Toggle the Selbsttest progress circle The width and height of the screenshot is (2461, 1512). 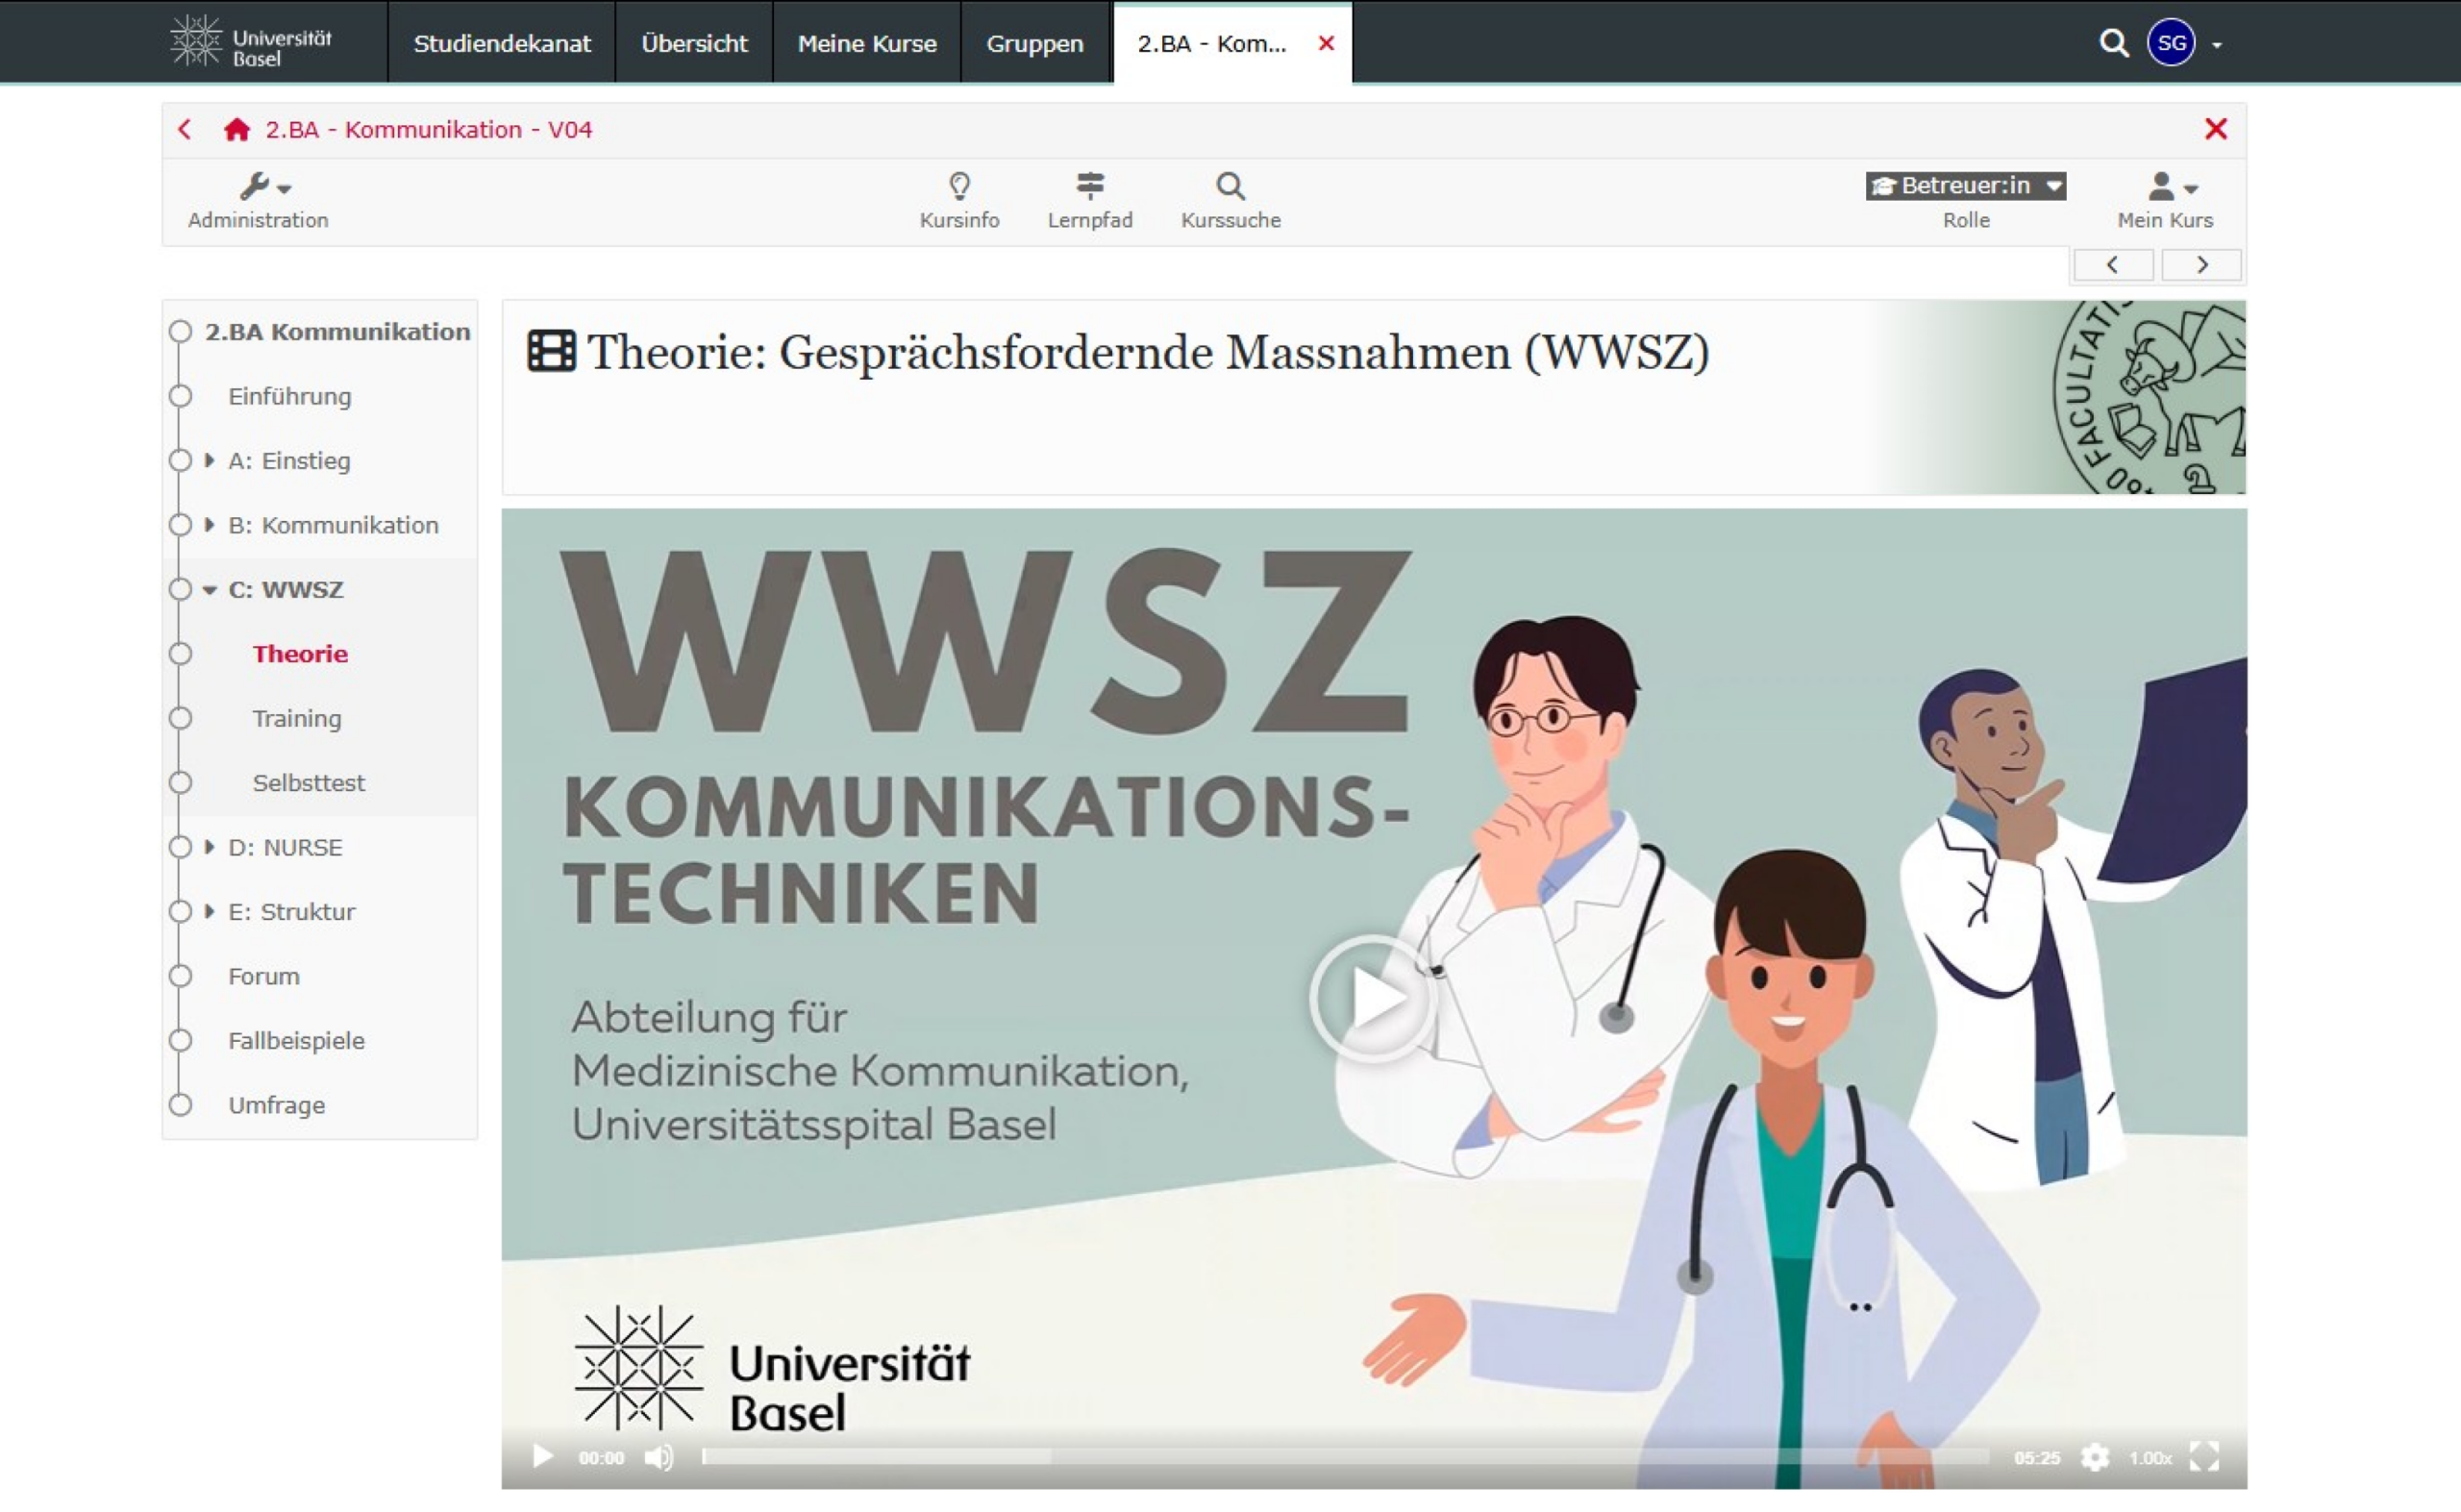180,783
